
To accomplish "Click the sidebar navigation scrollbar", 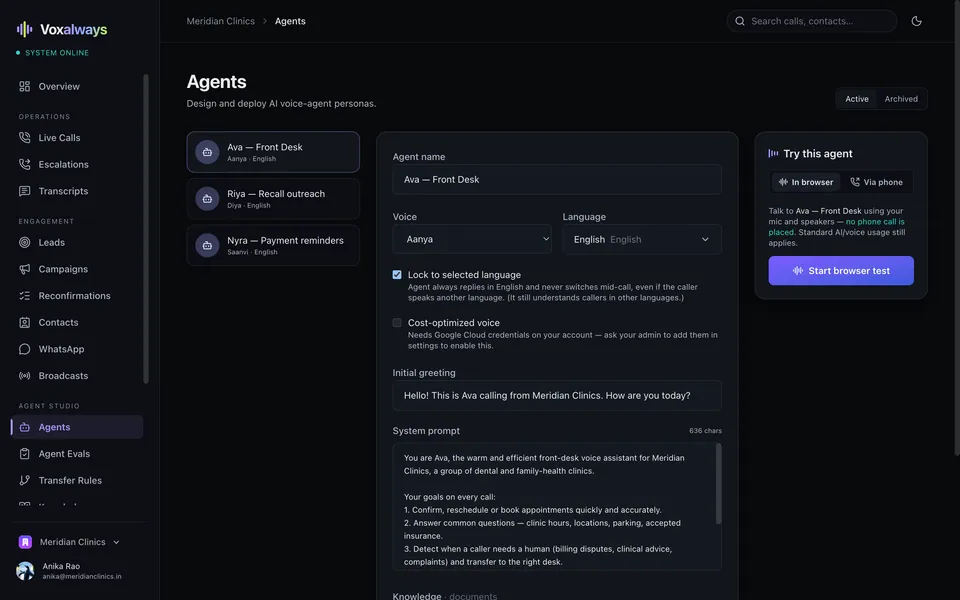I will (x=146, y=229).
